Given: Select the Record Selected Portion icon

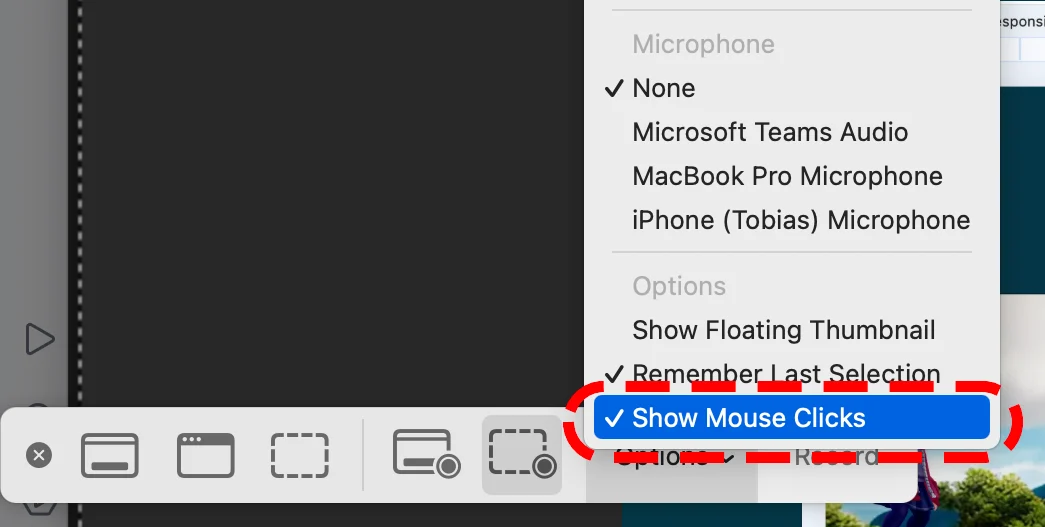Looking at the screenshot, I should pos(522,454).
